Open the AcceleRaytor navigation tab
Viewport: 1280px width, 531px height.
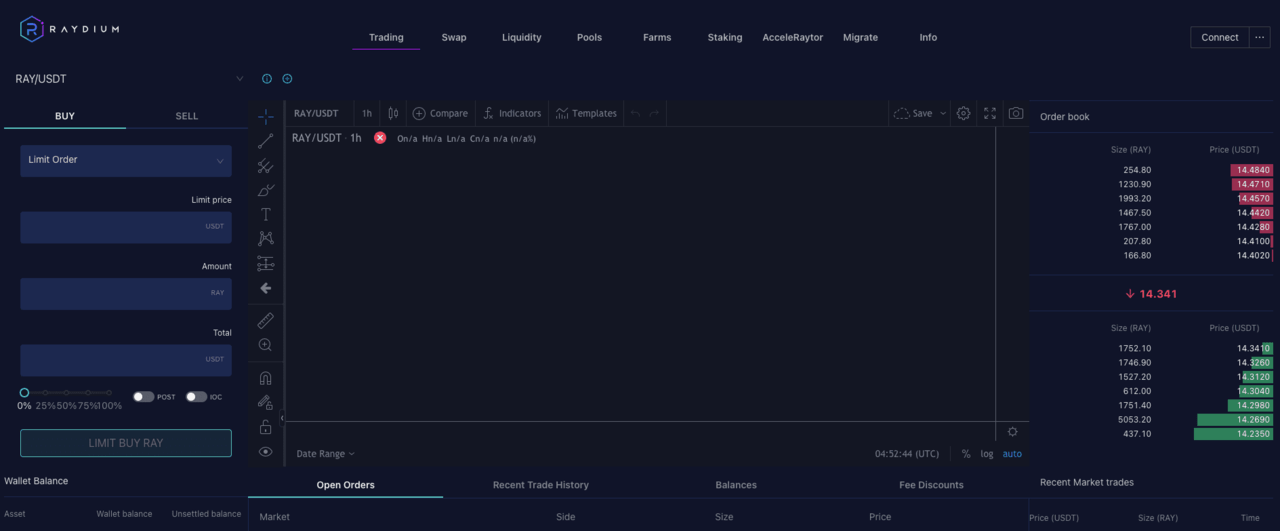793,37
